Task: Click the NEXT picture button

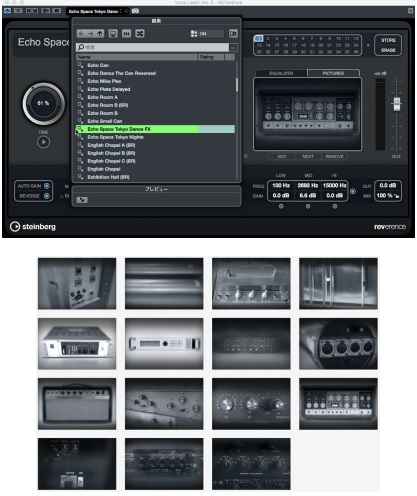Action: tap(308, 156)
